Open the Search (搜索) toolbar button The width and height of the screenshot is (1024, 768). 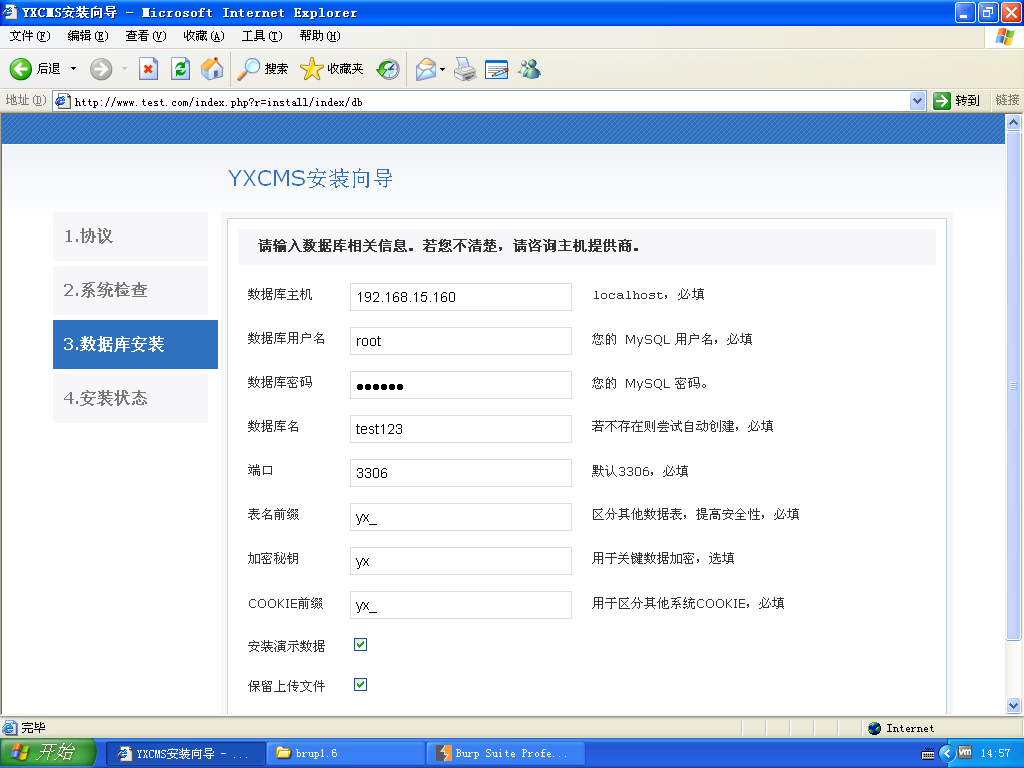click(263, 69)
